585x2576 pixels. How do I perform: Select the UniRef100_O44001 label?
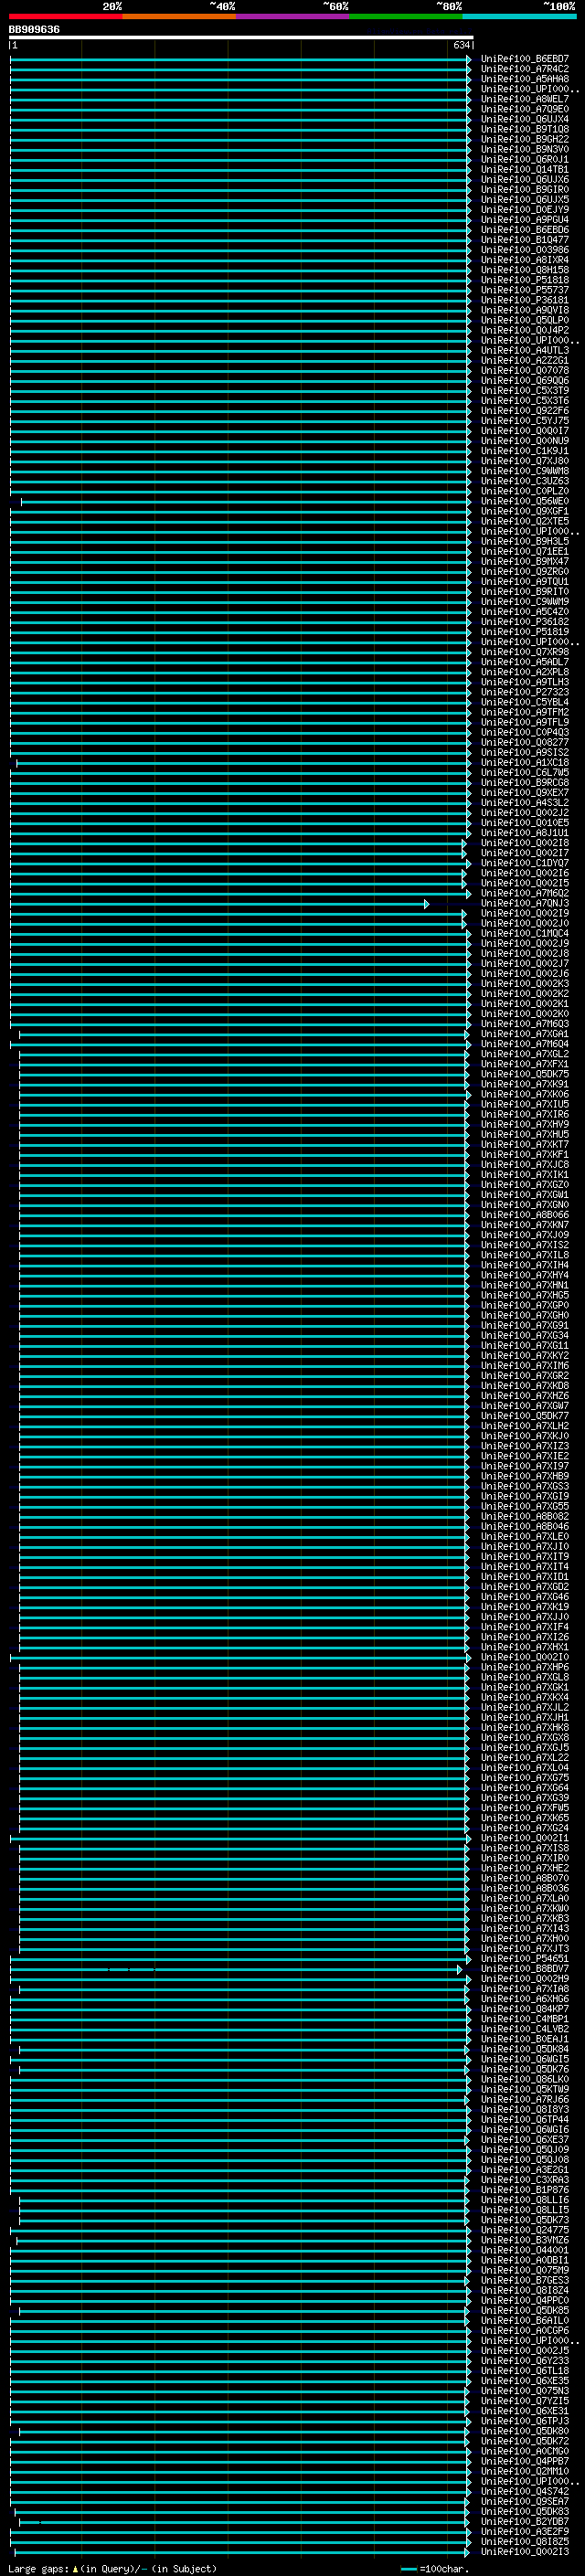524,2251
